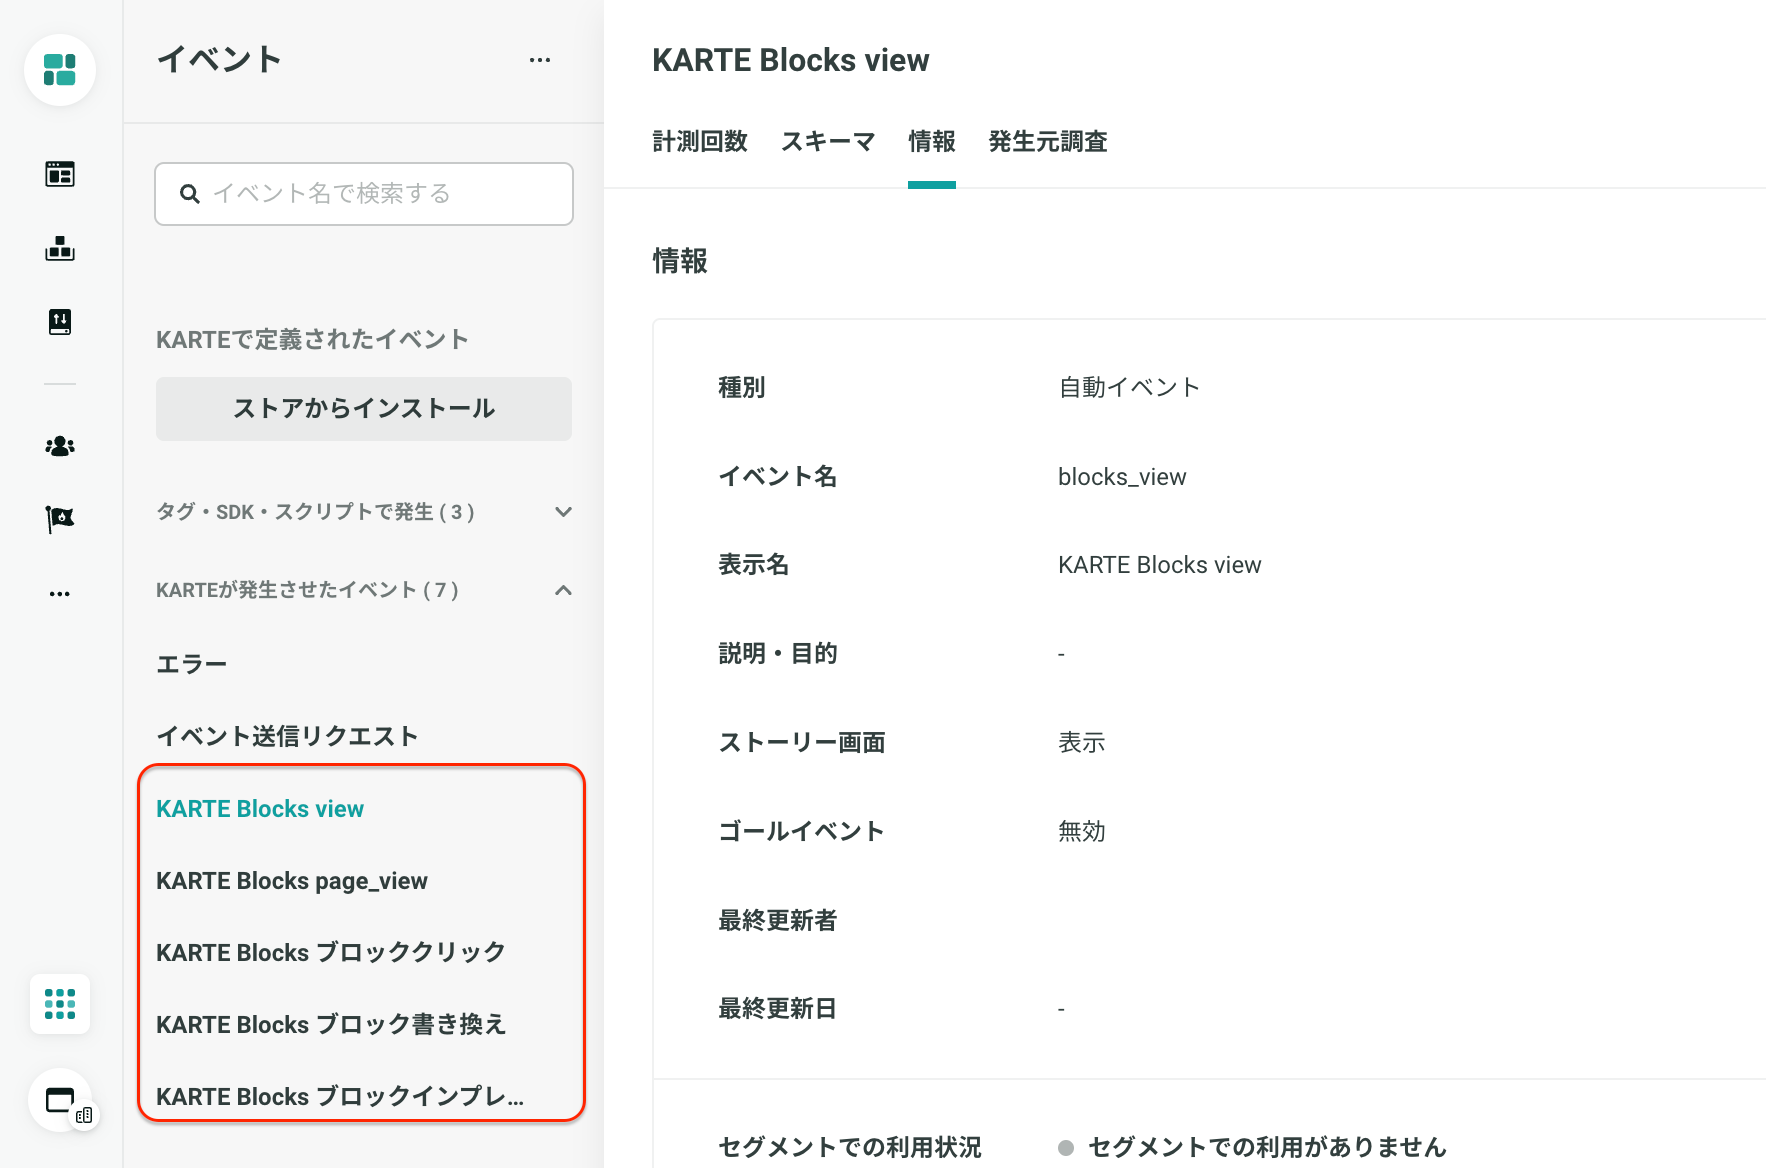Collapse the KARTEが発生させたイベント section
This screenshot has height=1168, width=1766.
coord(364,590)
